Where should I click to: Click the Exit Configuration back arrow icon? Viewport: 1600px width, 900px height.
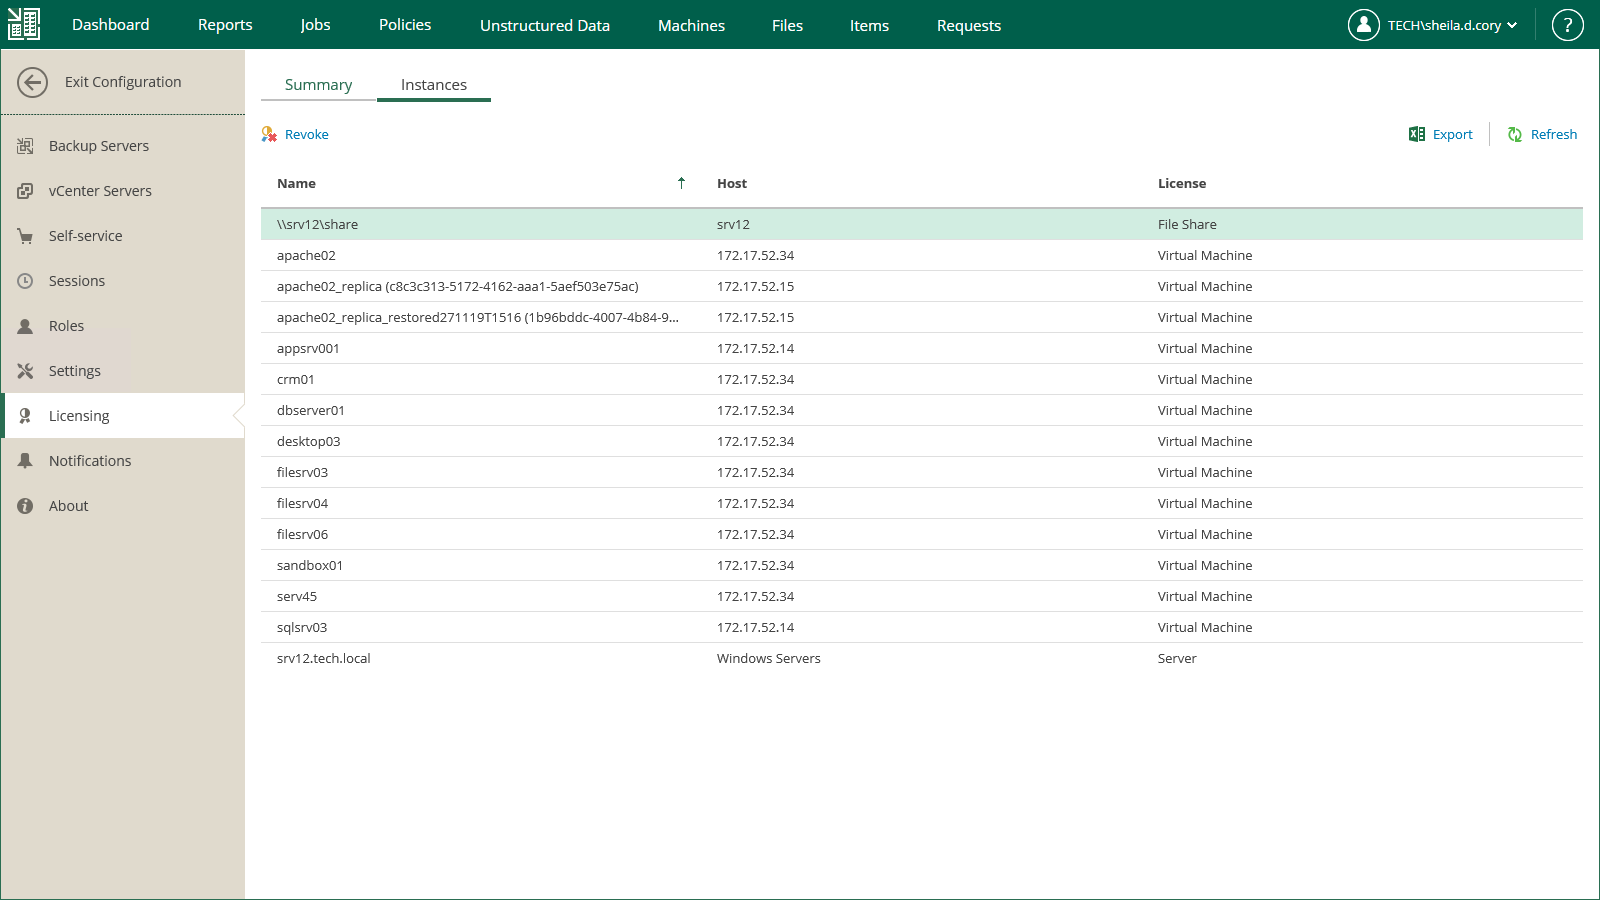(32, 82)
